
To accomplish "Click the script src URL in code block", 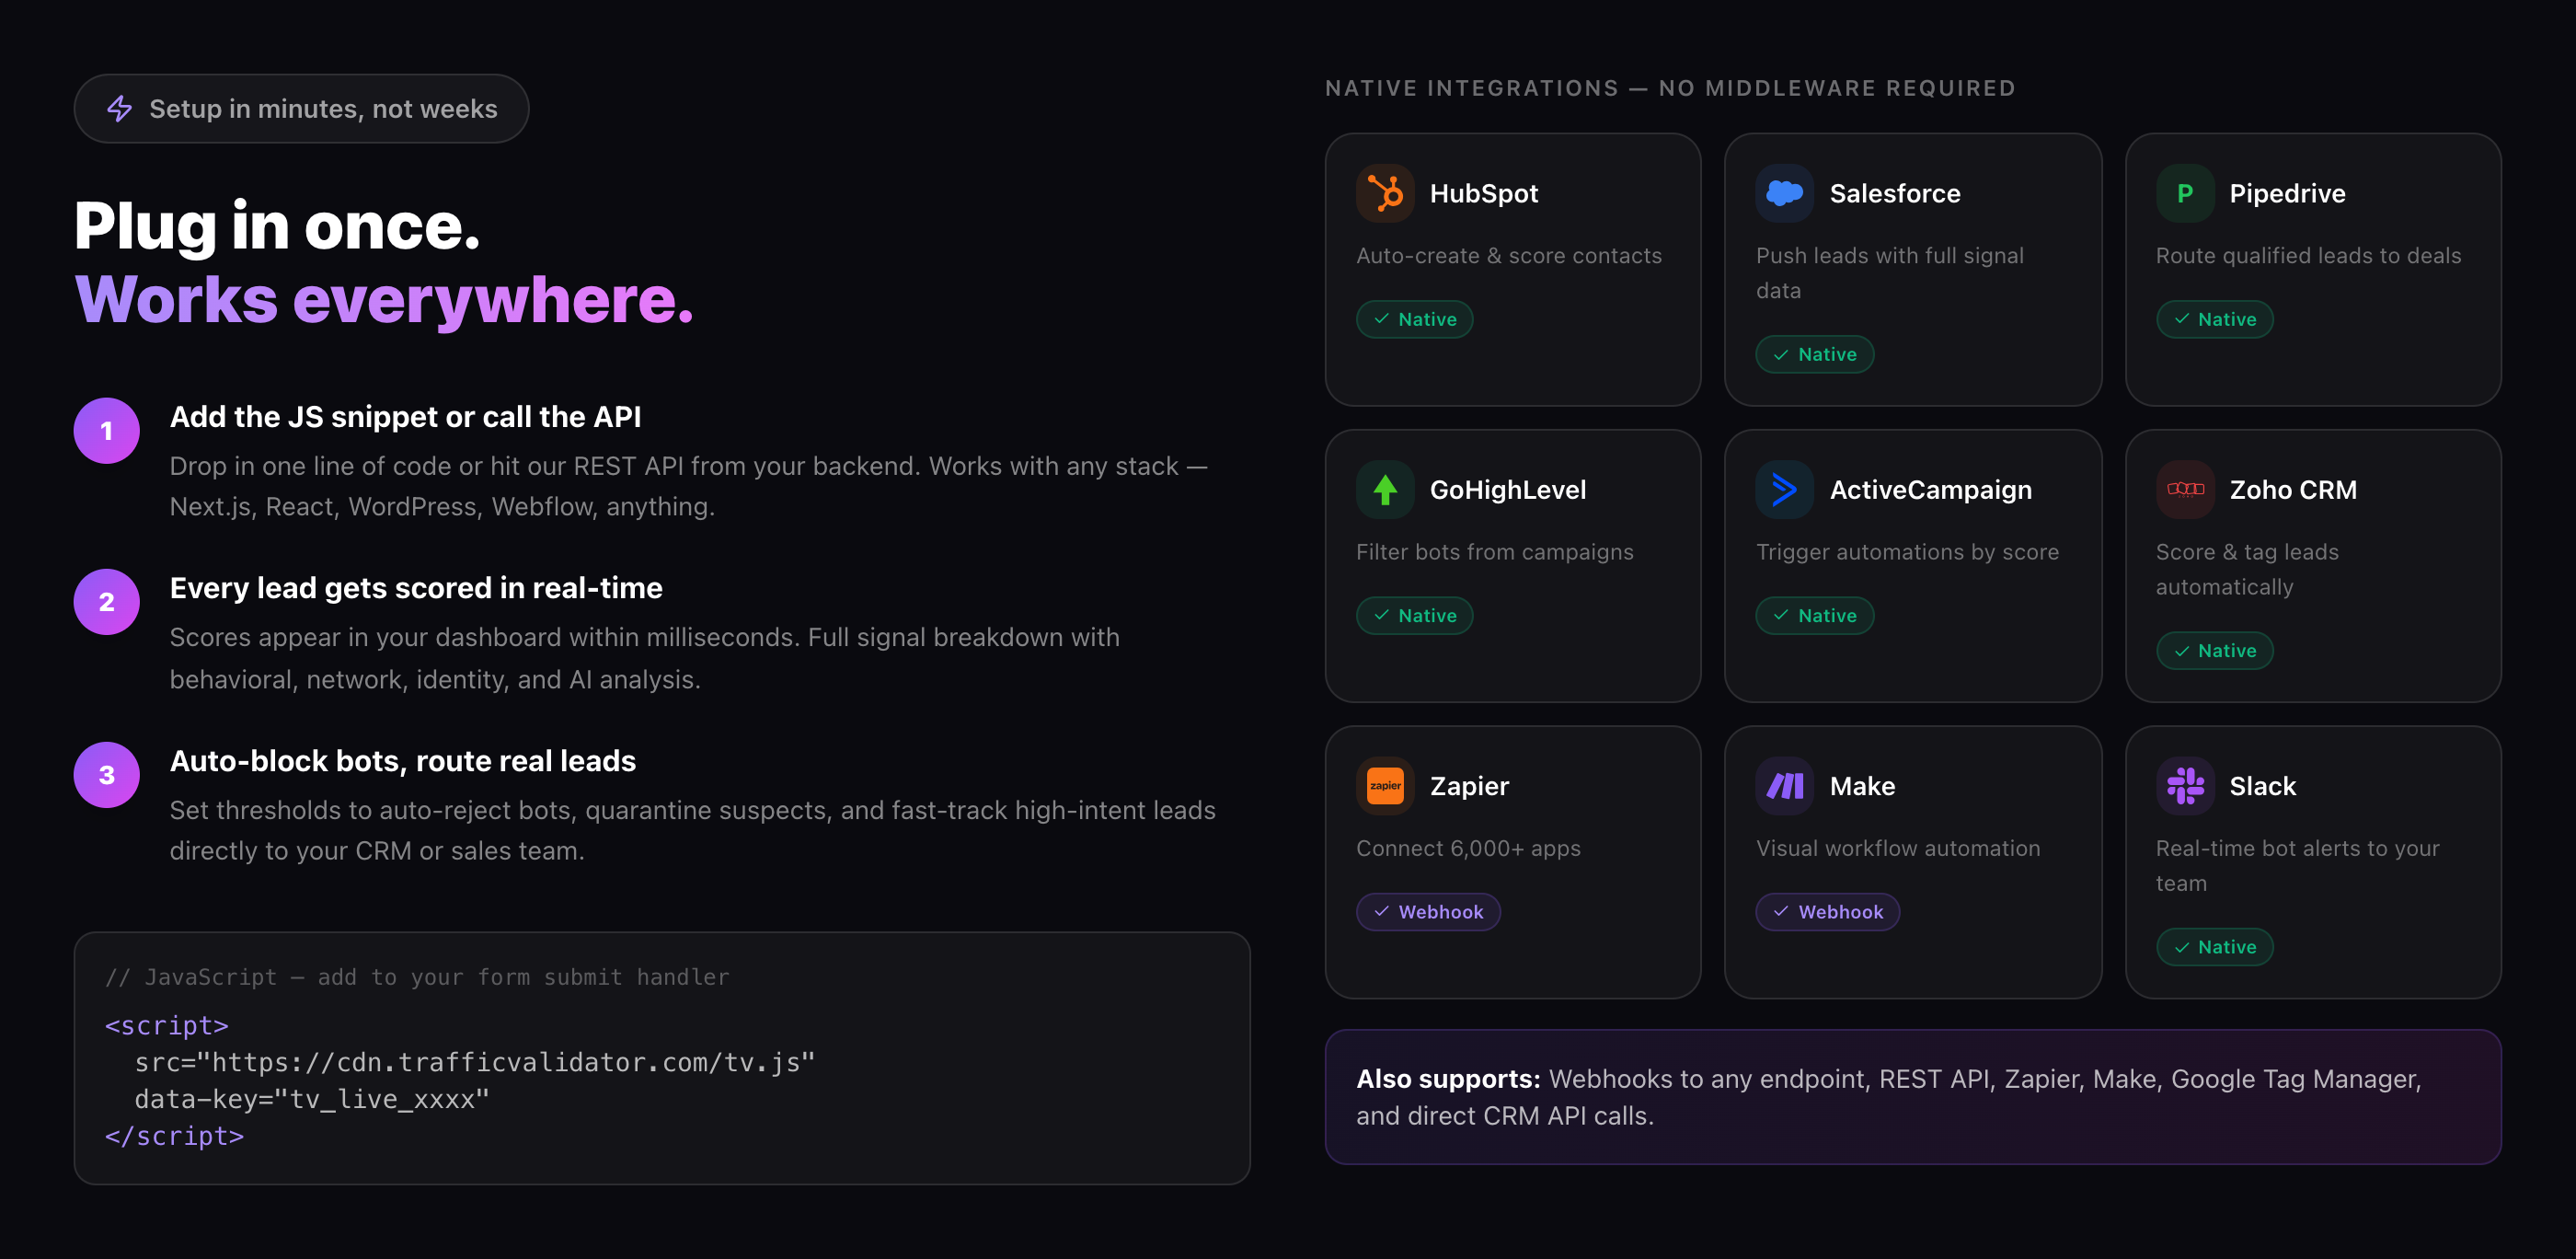I will (x=475, y=1062).
